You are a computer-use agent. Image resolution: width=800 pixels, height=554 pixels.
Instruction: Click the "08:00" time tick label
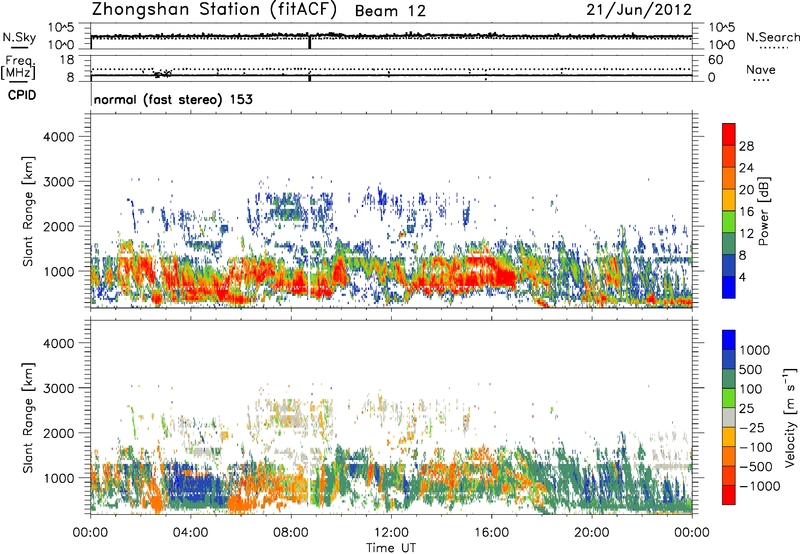coord(291,533)
